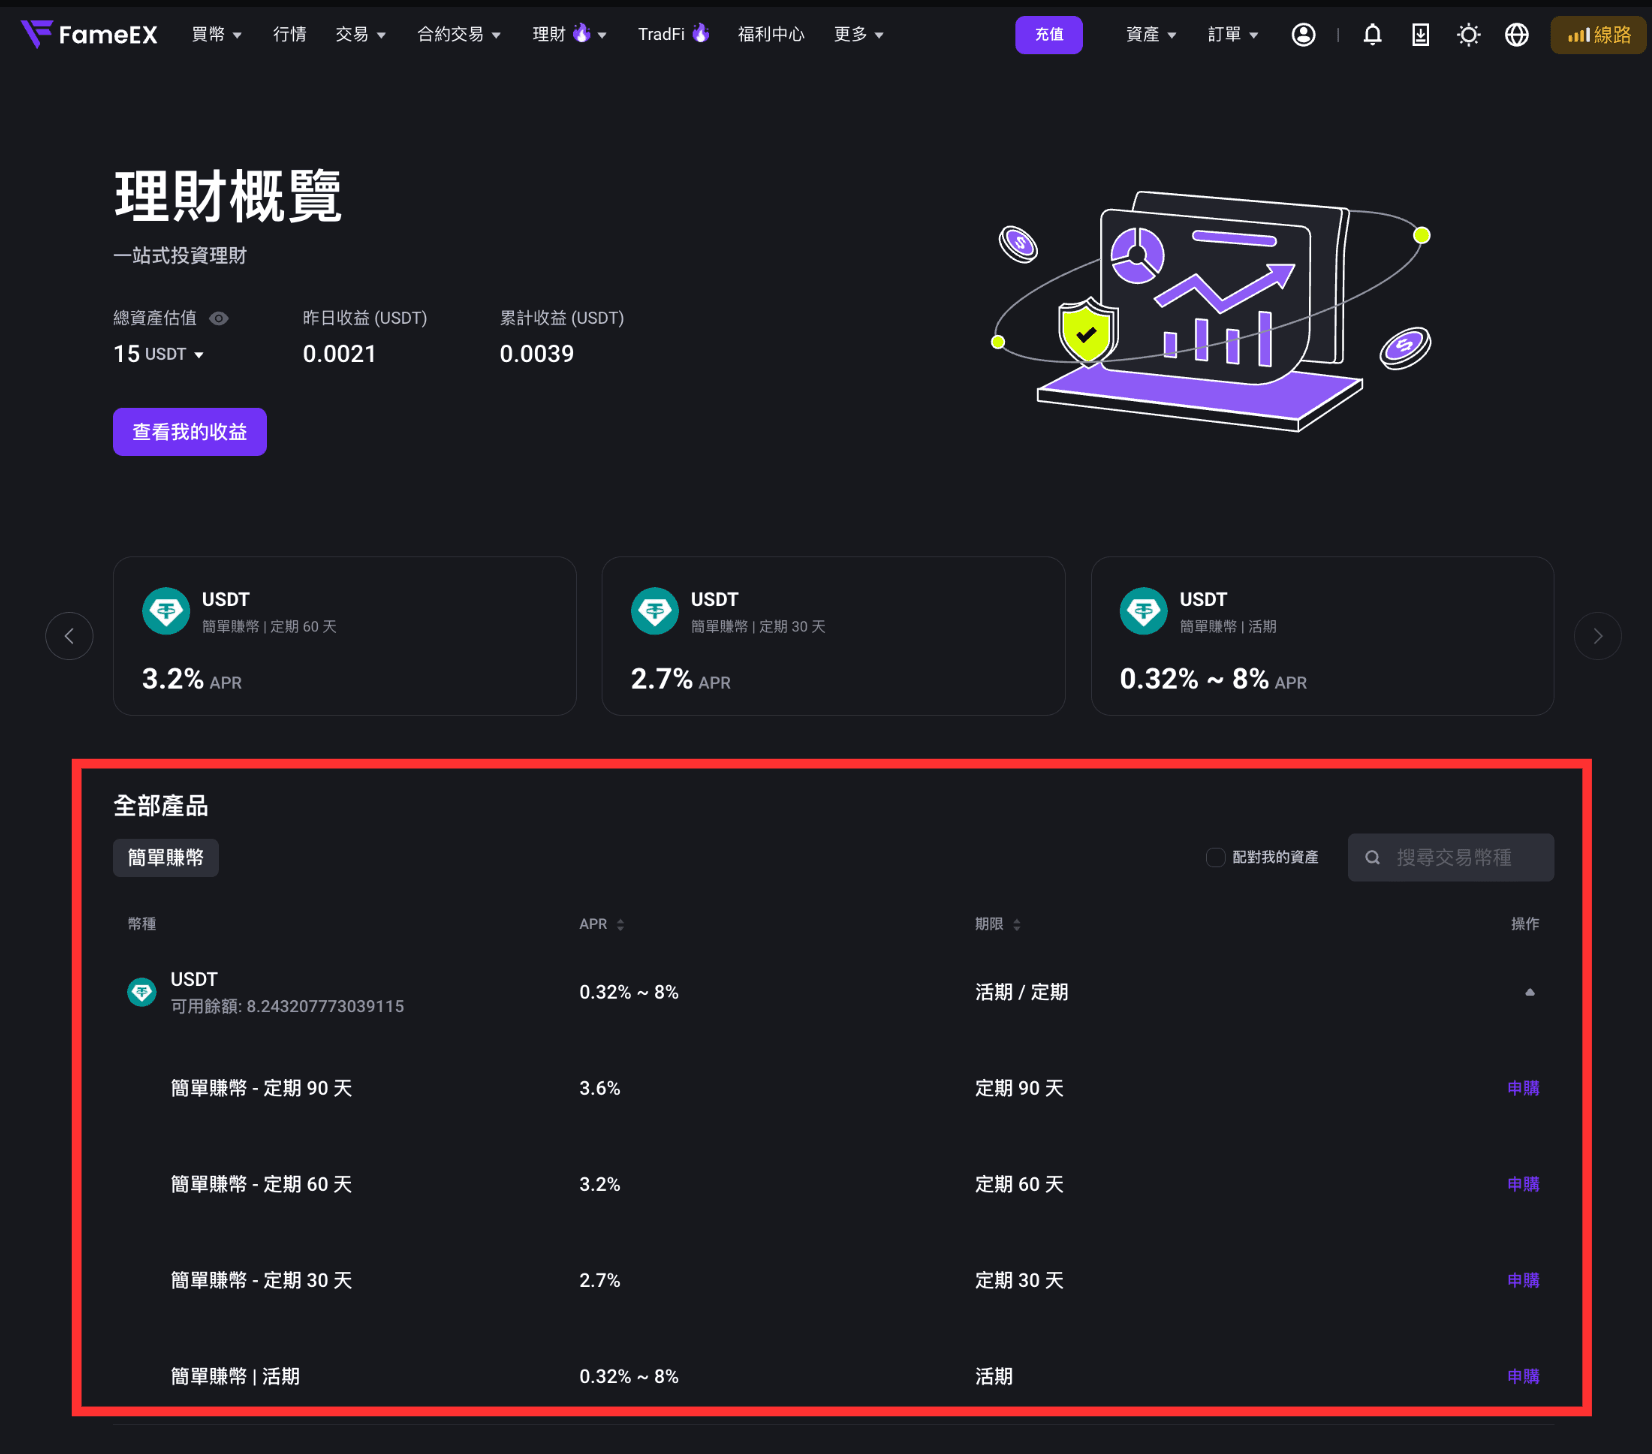Sort products by 期限 column
This screenshot has height=1454, width=1652.
click(998, 924)
